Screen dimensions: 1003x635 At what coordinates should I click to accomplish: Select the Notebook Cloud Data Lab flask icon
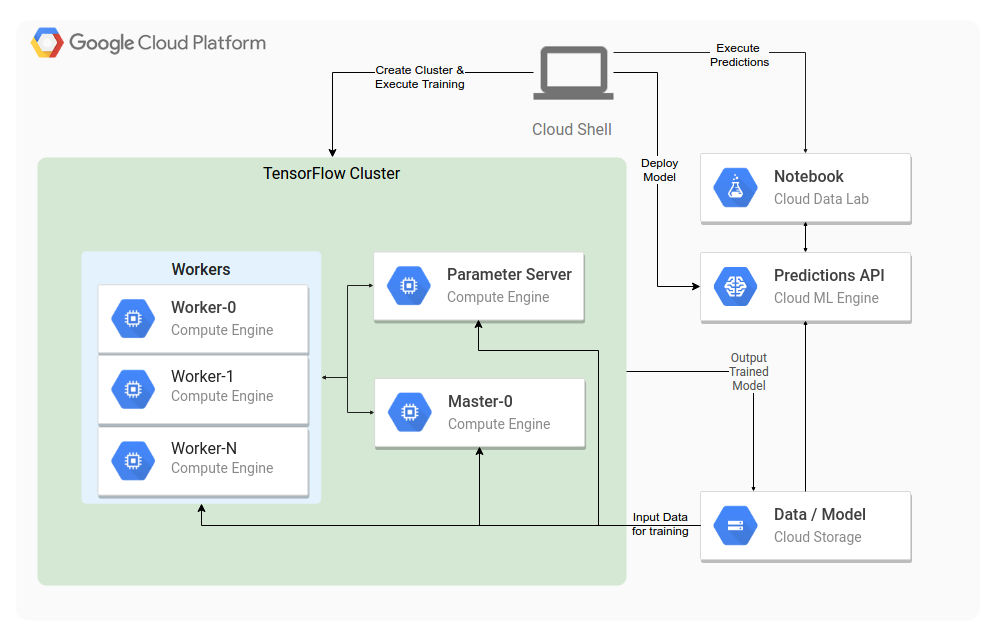pyautogui.click(x=735, y=188)
